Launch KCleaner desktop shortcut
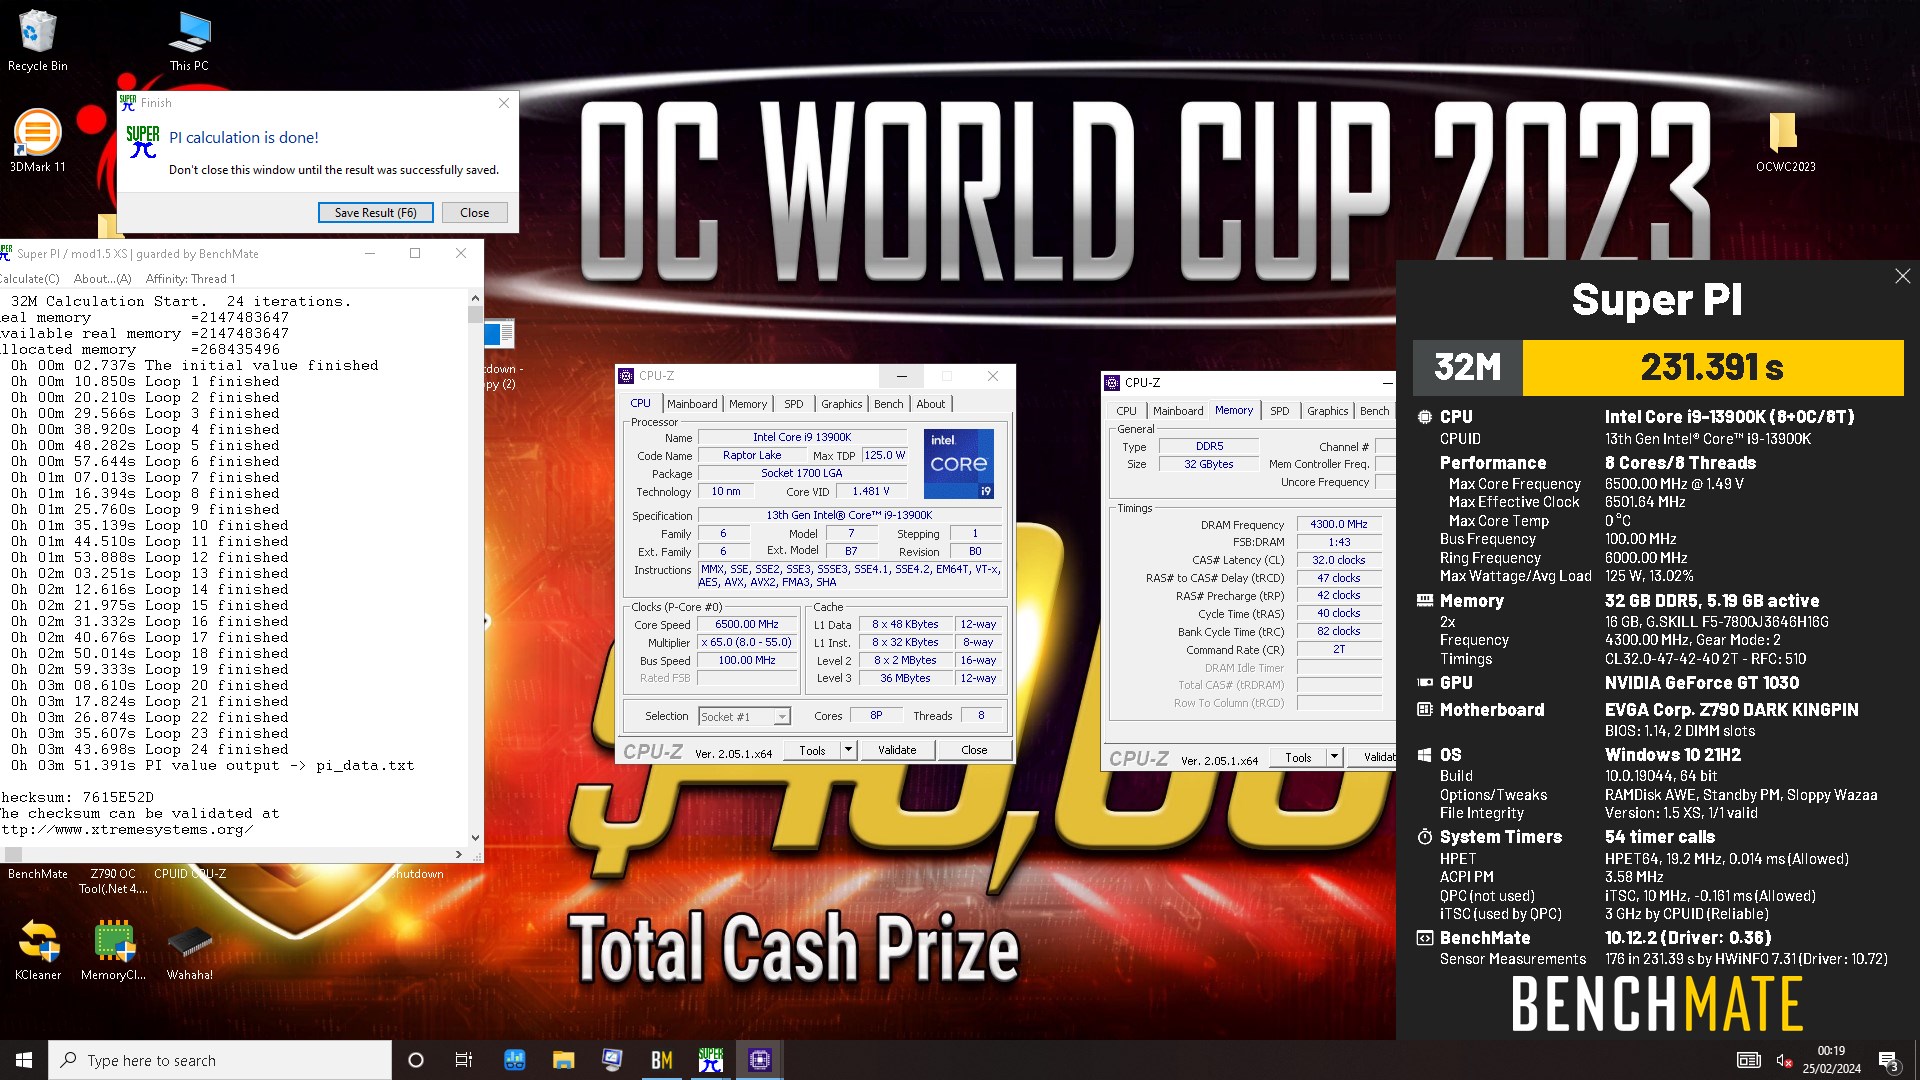This screenshot has height=1080, width=1920. (x=38, y=950)
